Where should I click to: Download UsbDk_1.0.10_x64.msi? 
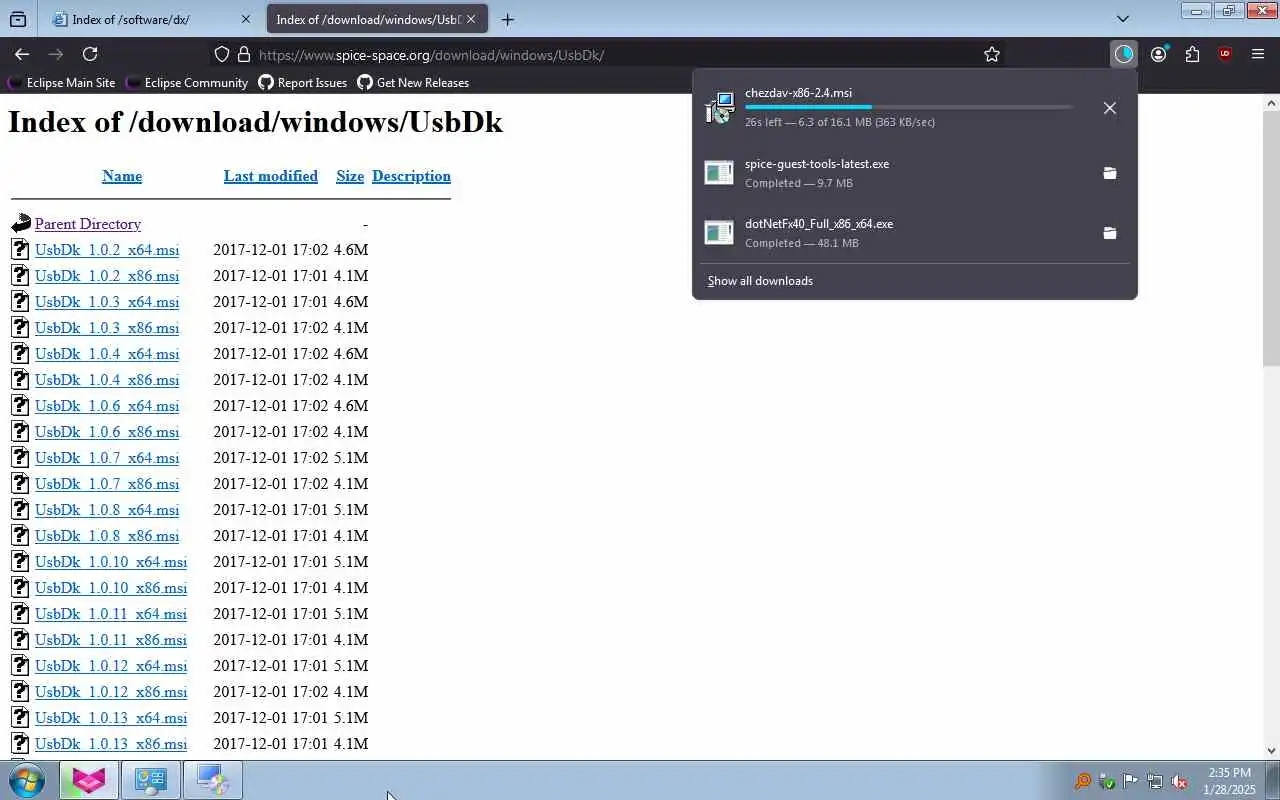111,562
